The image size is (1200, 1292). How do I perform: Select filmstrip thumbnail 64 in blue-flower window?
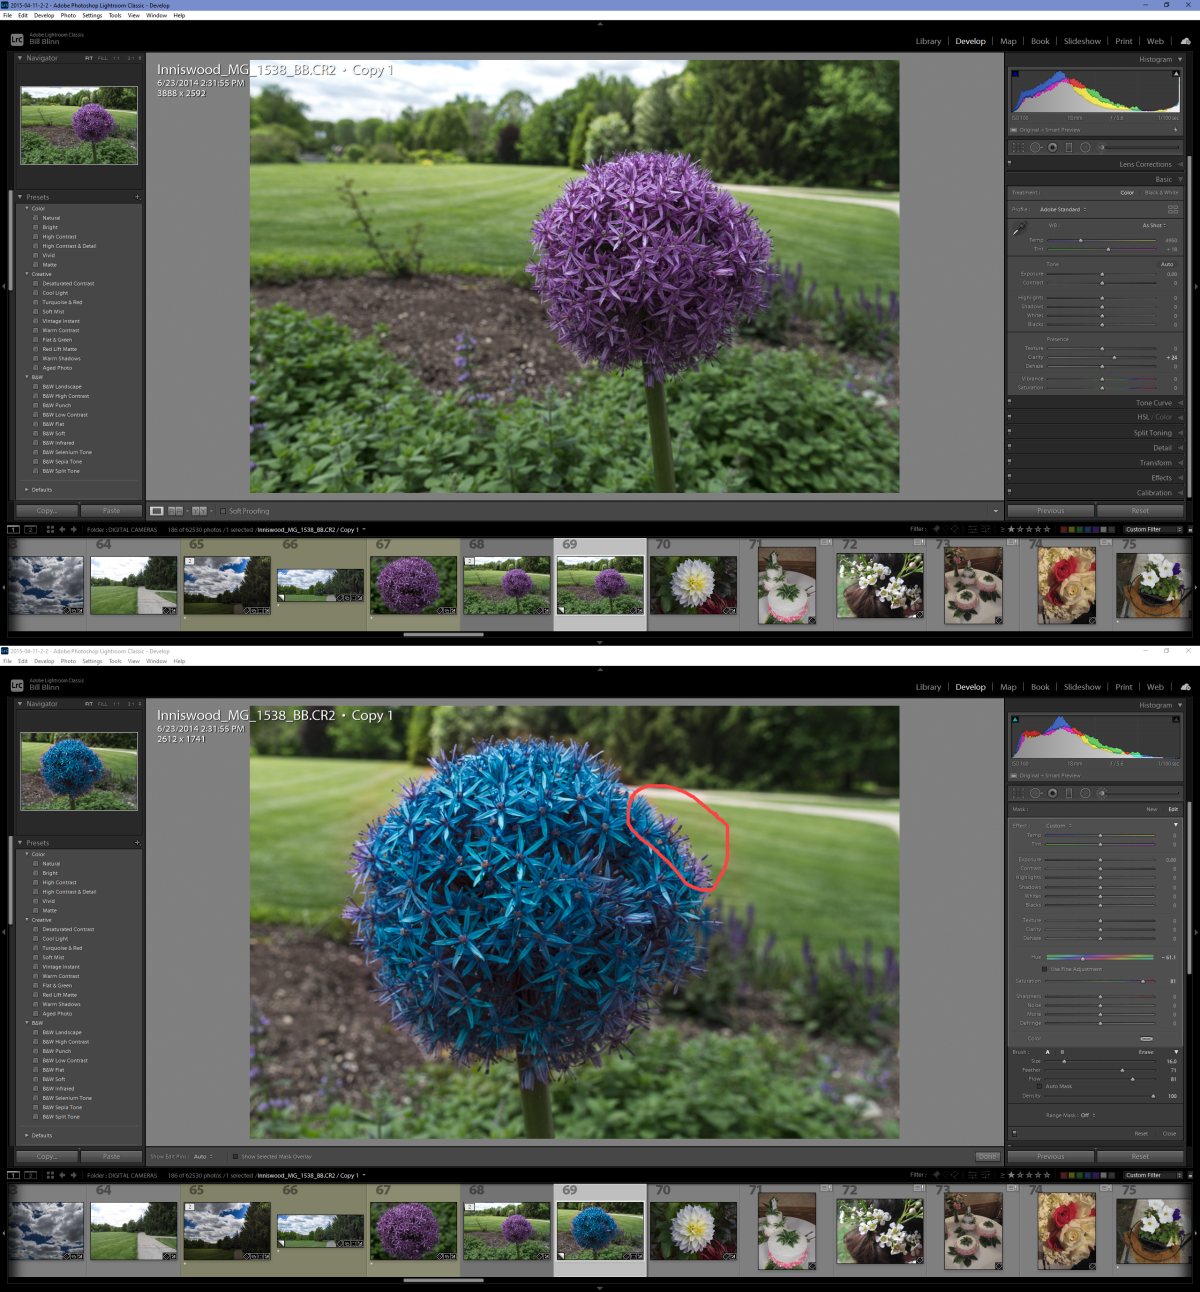134,1230
